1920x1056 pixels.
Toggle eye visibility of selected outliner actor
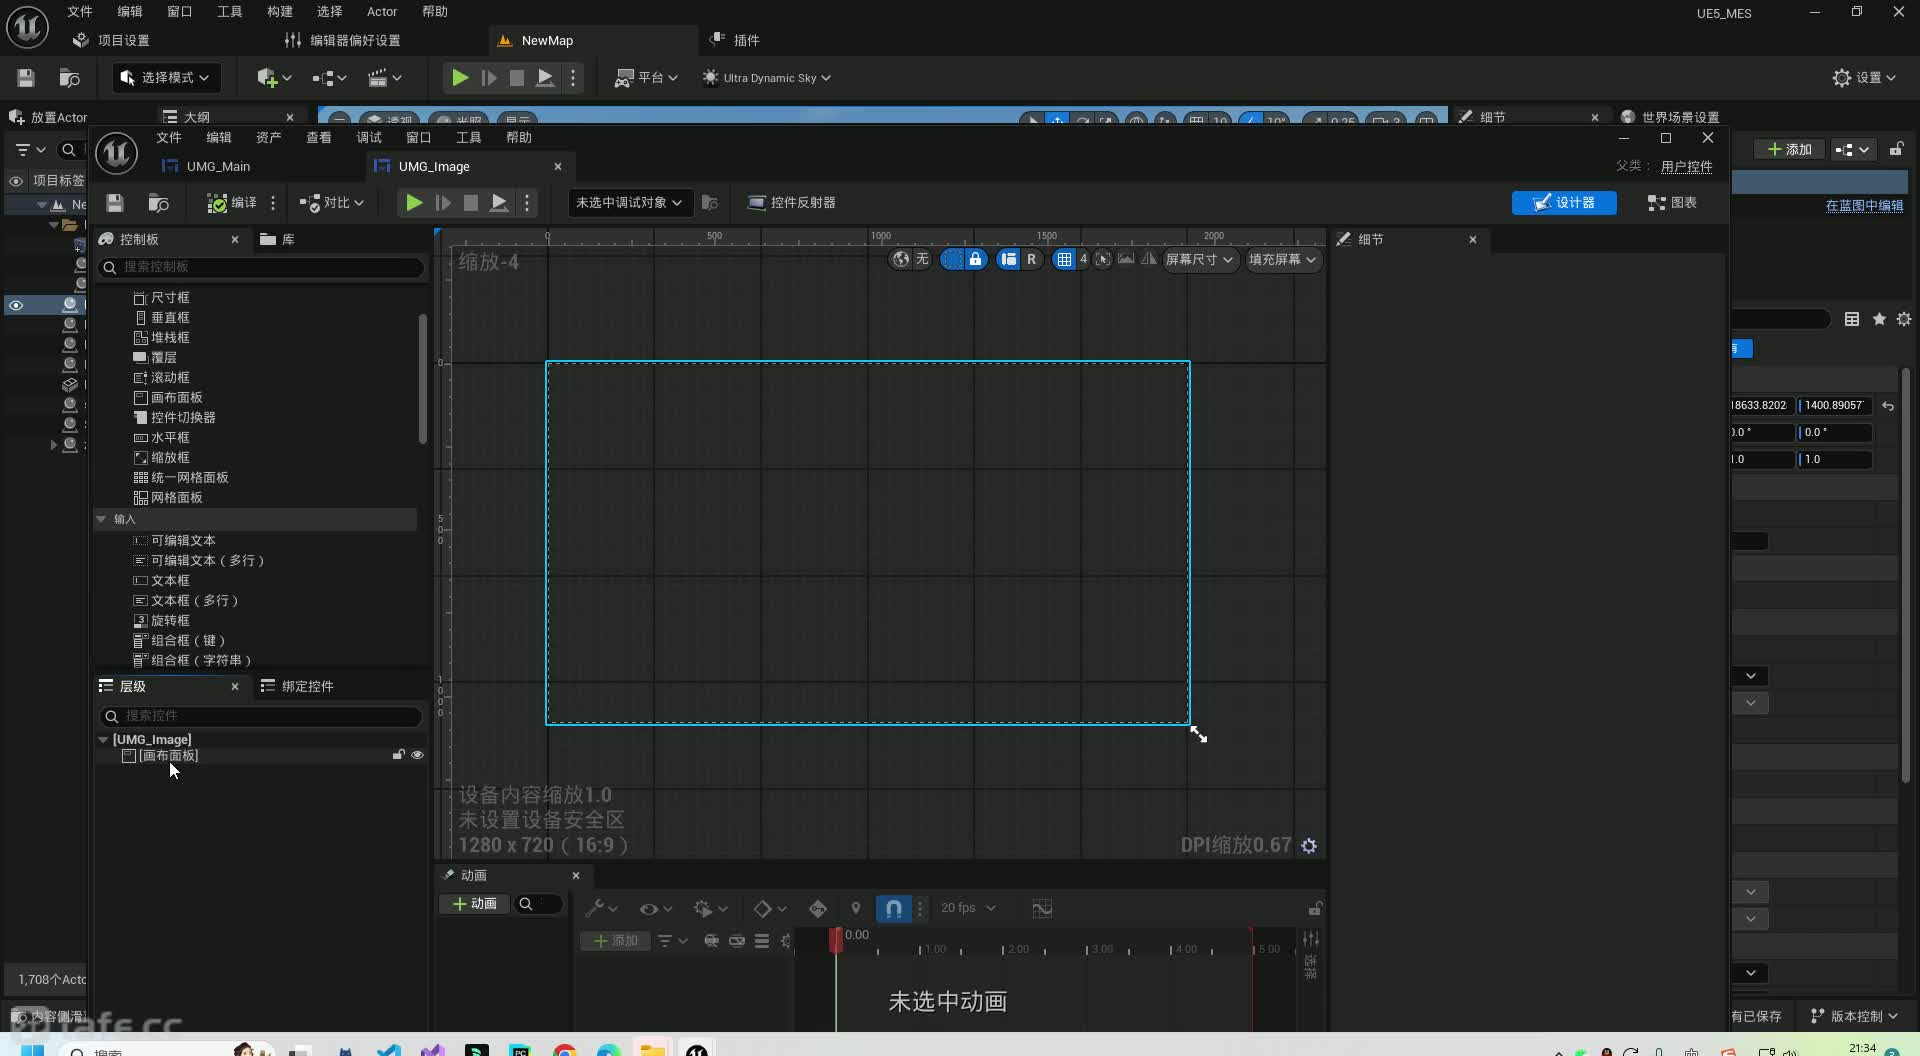(16, 305)
